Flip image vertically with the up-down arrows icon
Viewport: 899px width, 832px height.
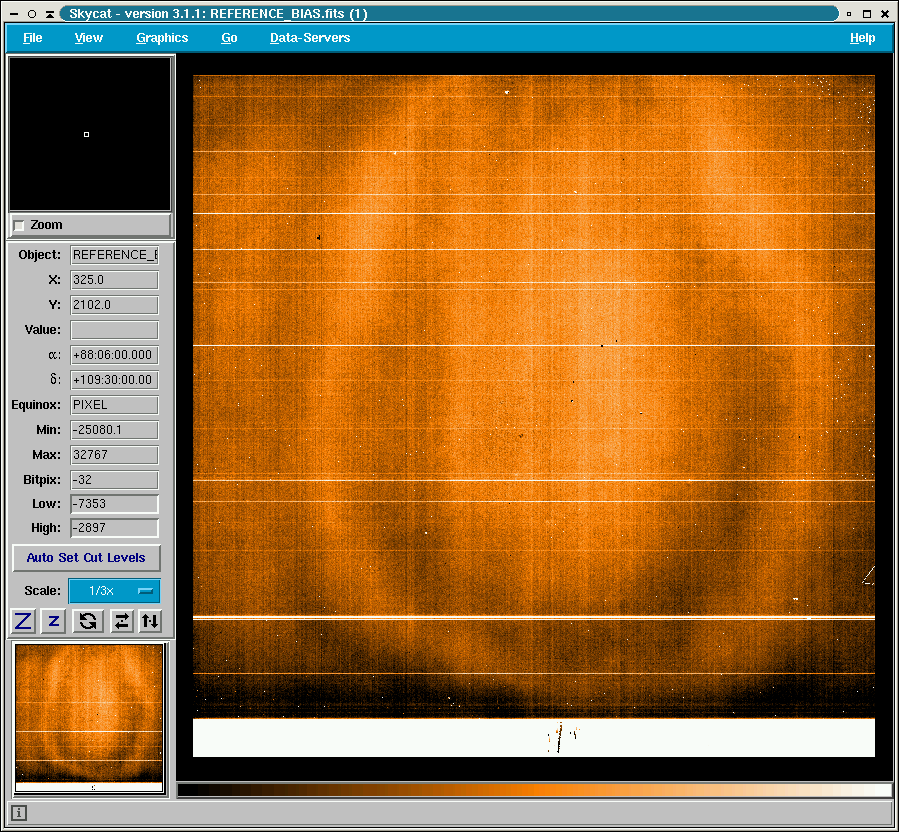[x=149, y=621]
